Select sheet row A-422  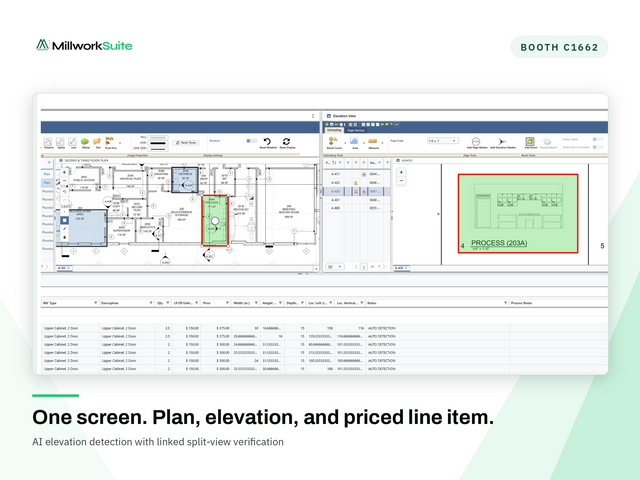click(357, 182)
